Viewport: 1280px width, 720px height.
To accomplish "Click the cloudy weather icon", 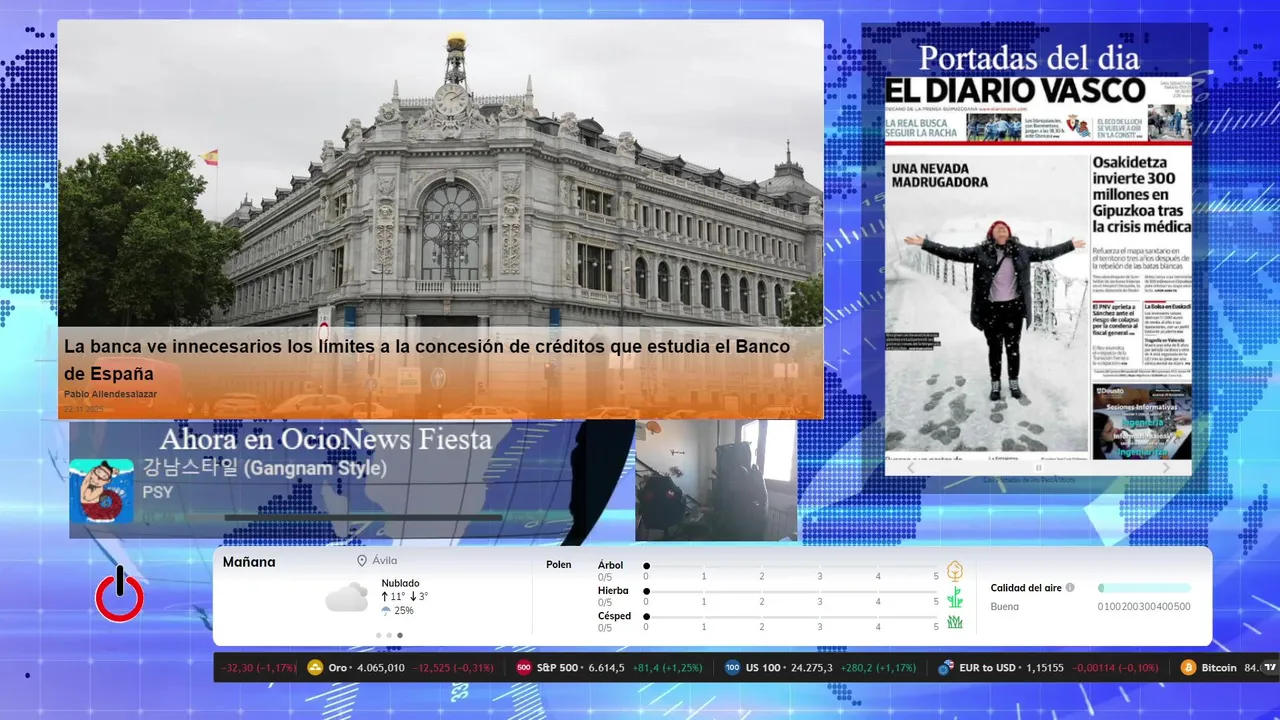I will click(346, 597).
